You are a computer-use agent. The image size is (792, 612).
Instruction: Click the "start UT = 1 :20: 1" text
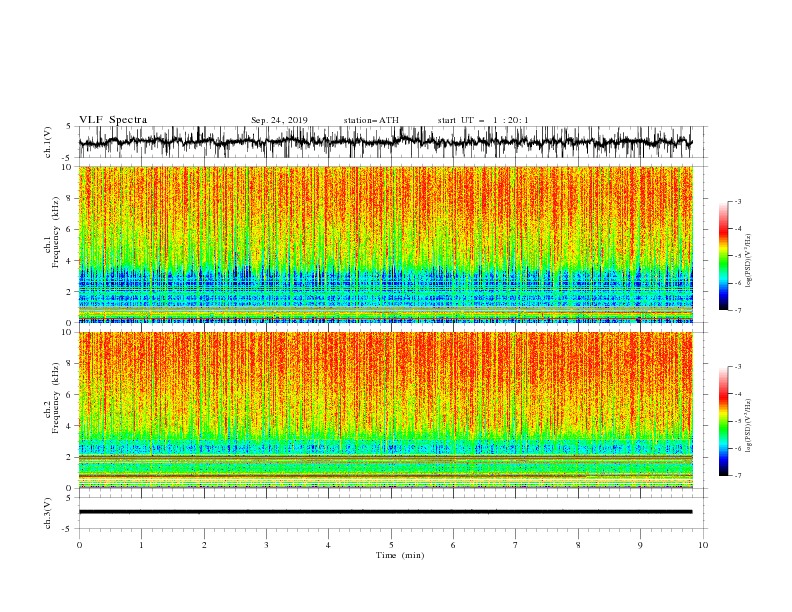[x=483, y=120]
